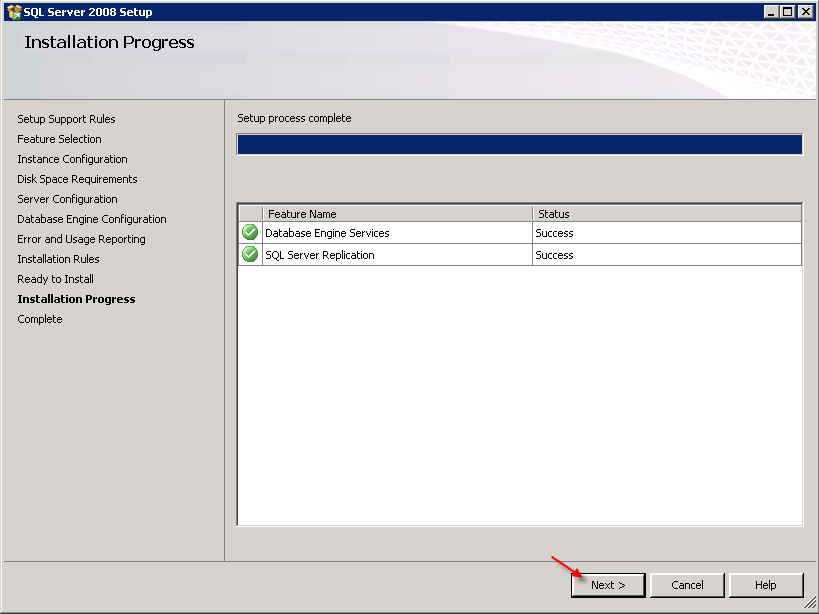This screenshot has width=819, height=614.
Task: Open Help for this setup page
Action: [766, 585]
